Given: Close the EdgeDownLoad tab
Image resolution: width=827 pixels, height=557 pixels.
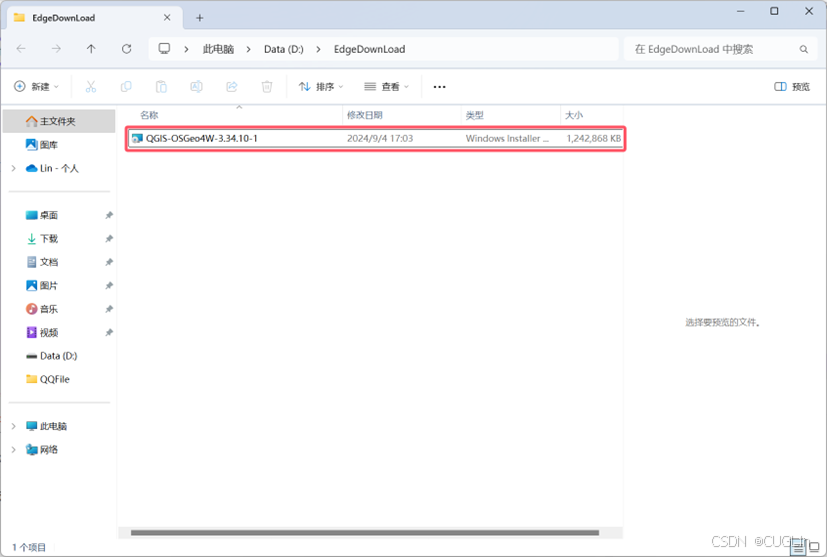Looking at the screenshot, I should tap(167, 17).
